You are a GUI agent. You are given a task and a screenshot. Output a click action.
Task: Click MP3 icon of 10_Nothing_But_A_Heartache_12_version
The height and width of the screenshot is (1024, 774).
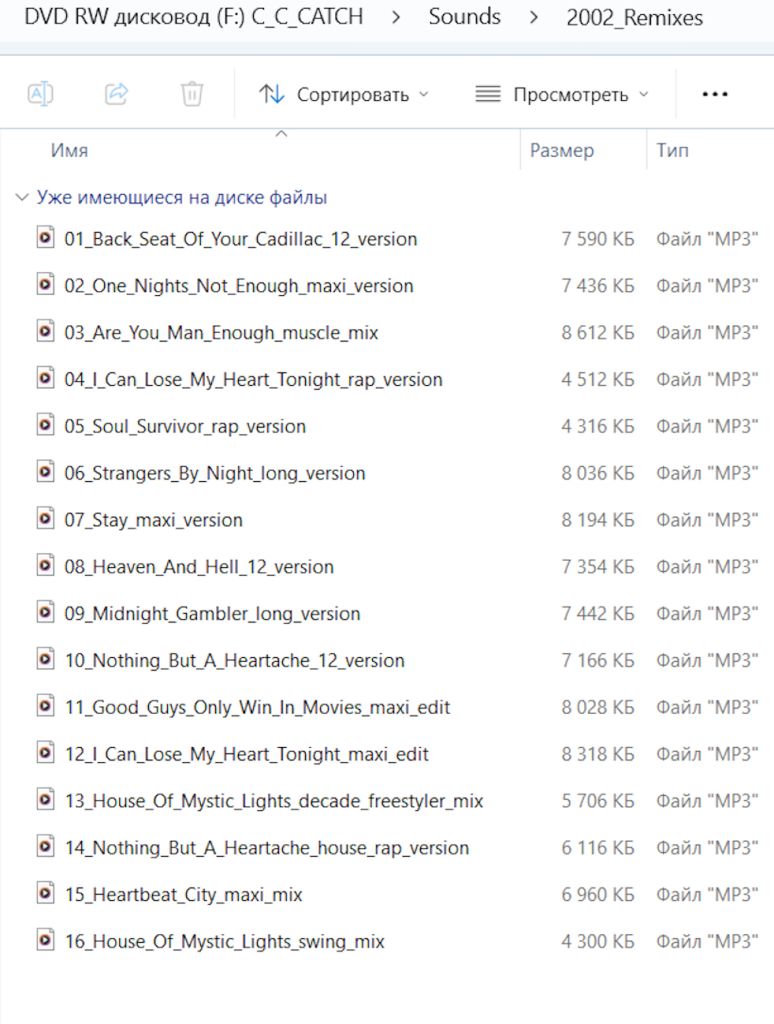pos(45,658)
